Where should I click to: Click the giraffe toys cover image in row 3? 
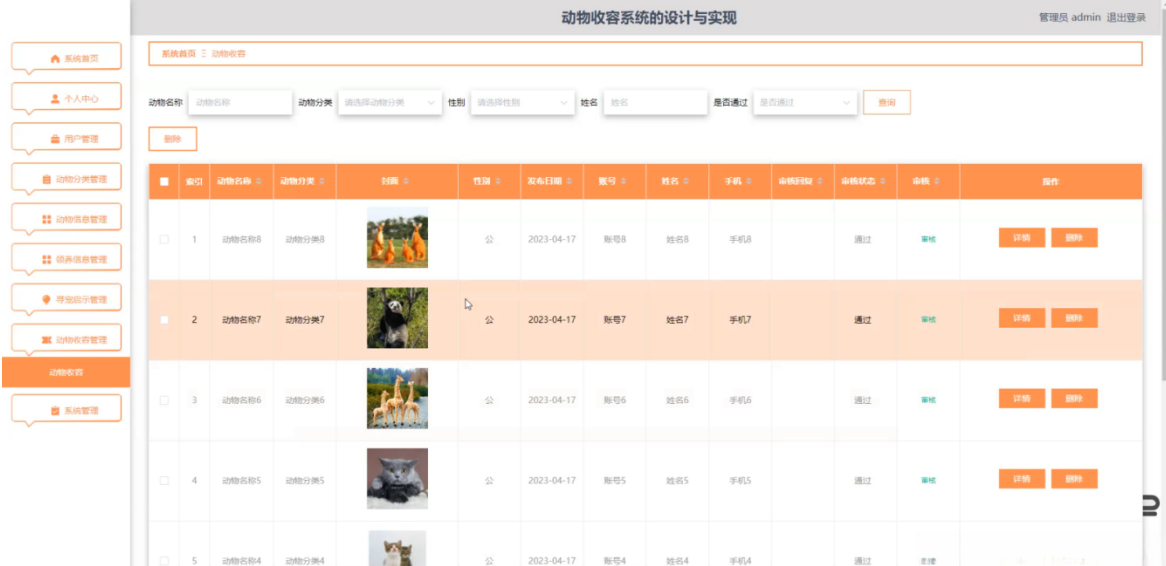[397, 399]
